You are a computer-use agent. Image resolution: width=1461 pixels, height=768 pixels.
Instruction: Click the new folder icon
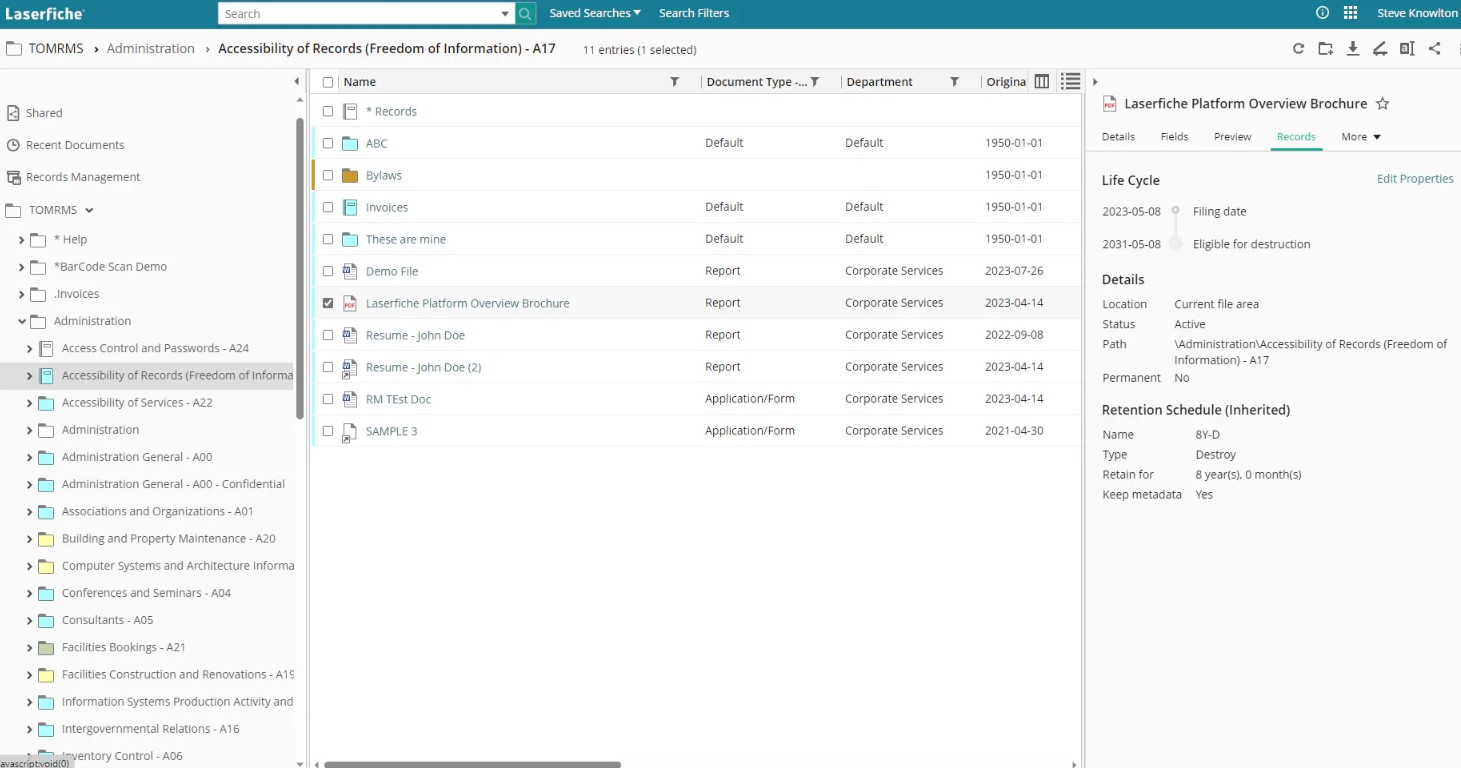click(x=1325, y=49)
